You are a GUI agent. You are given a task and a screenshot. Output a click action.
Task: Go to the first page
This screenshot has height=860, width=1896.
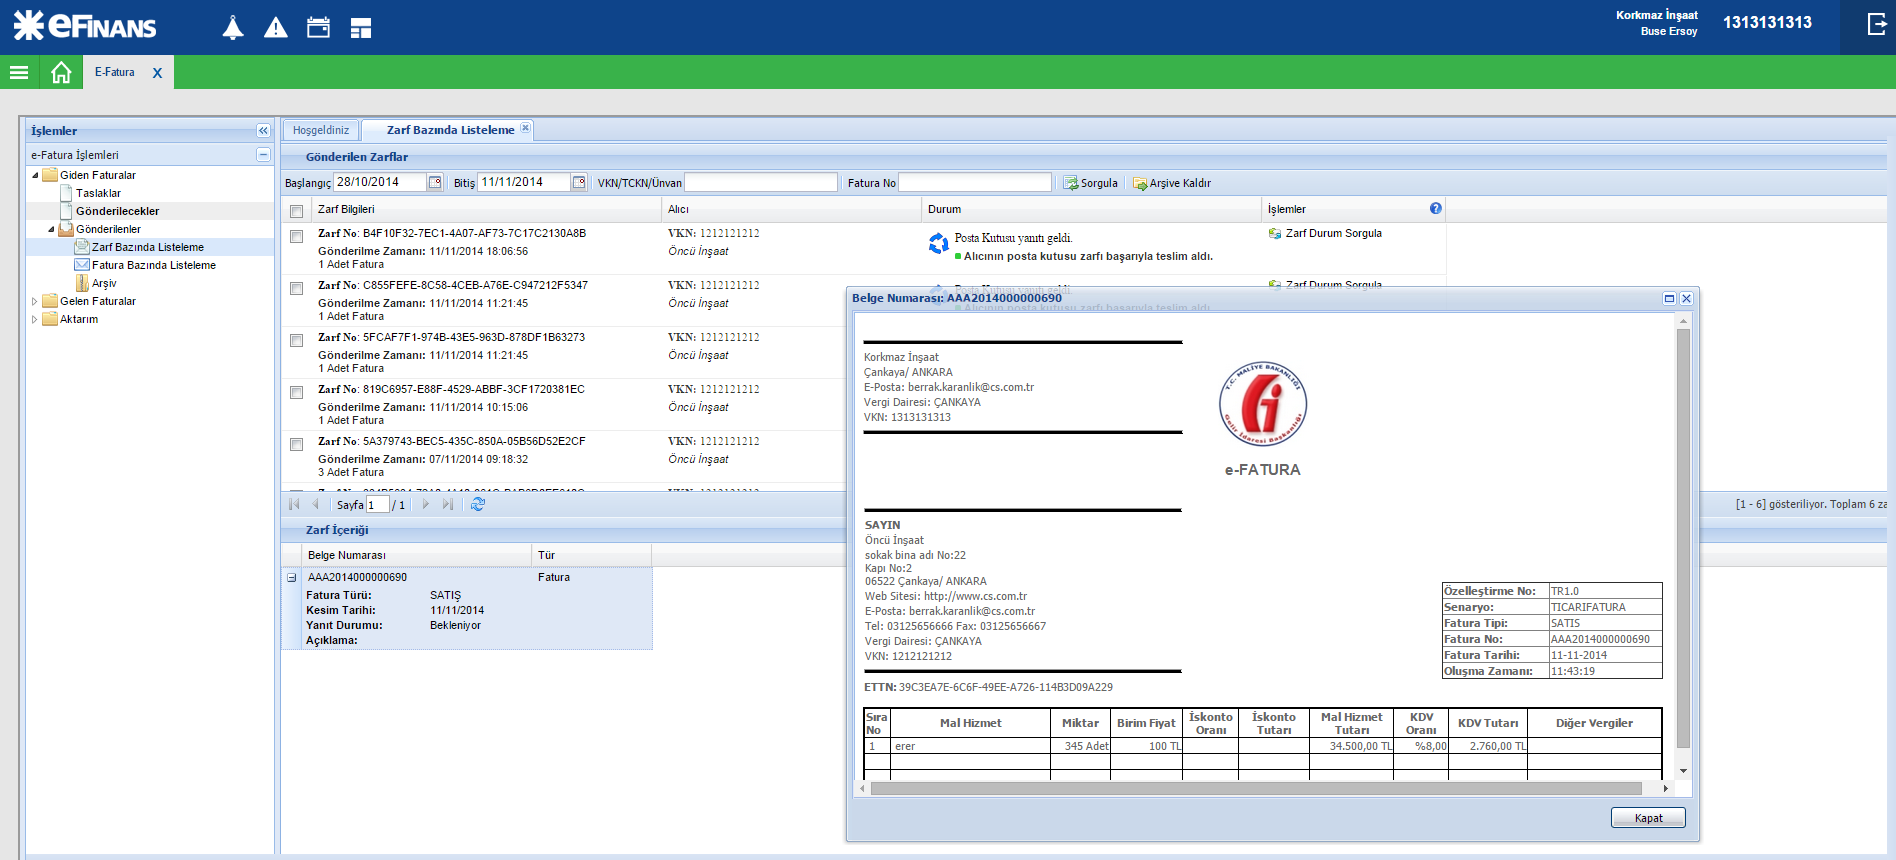[294, 504]
